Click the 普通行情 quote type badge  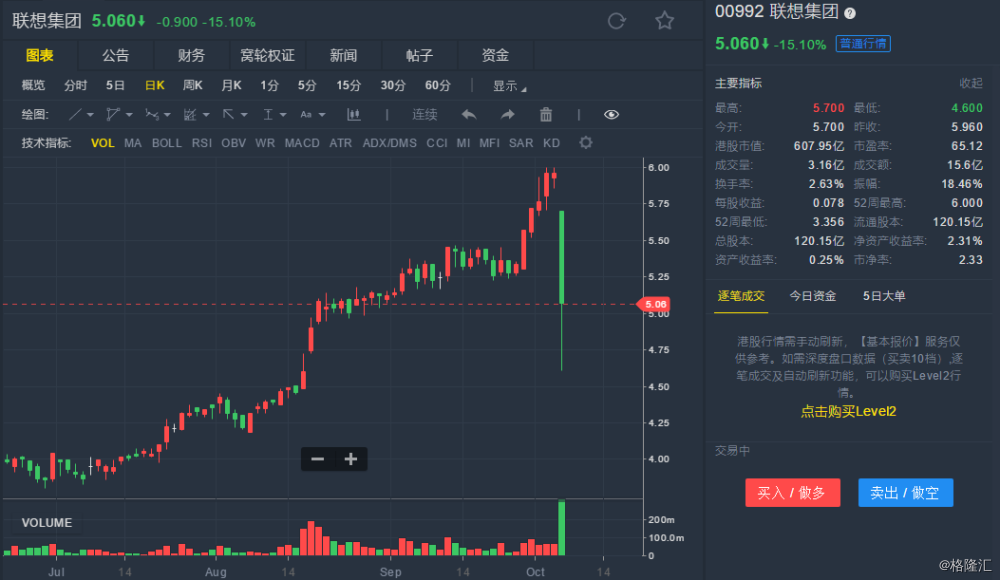coord(863,43)
